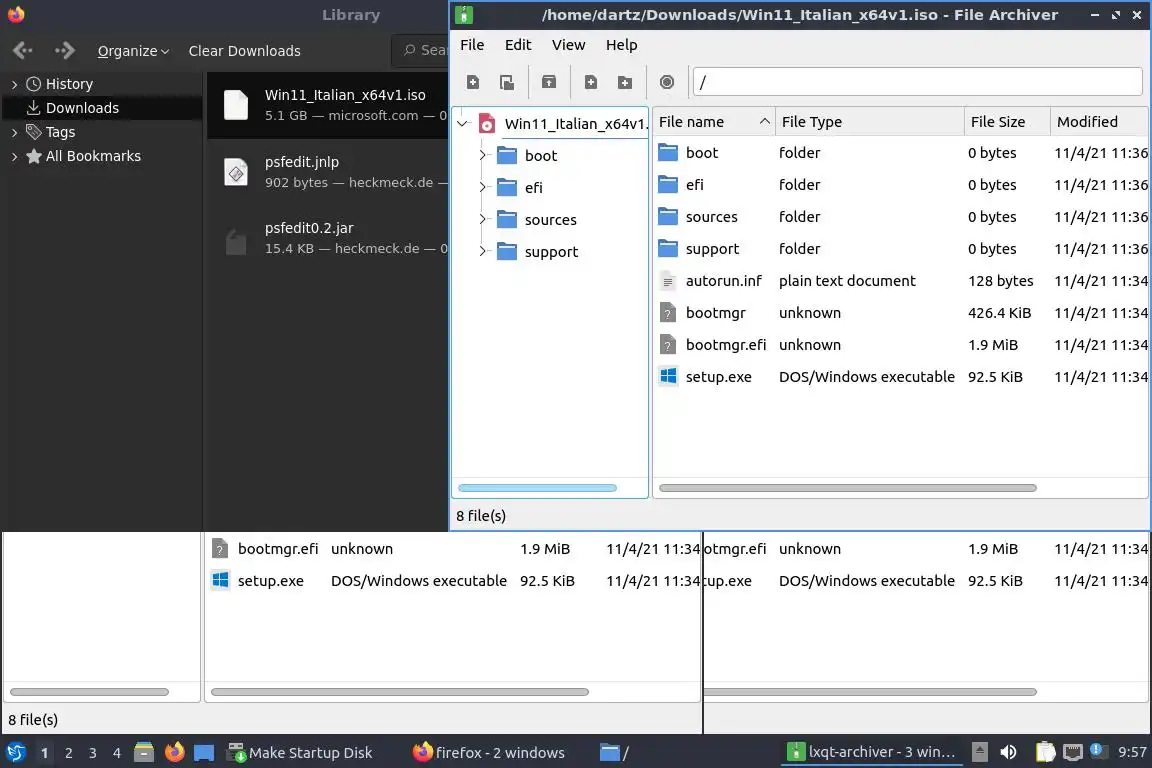Open the lxqt-archiver taskbar window group
This screenshot has height=768, width=1152.
coord(871,752)
